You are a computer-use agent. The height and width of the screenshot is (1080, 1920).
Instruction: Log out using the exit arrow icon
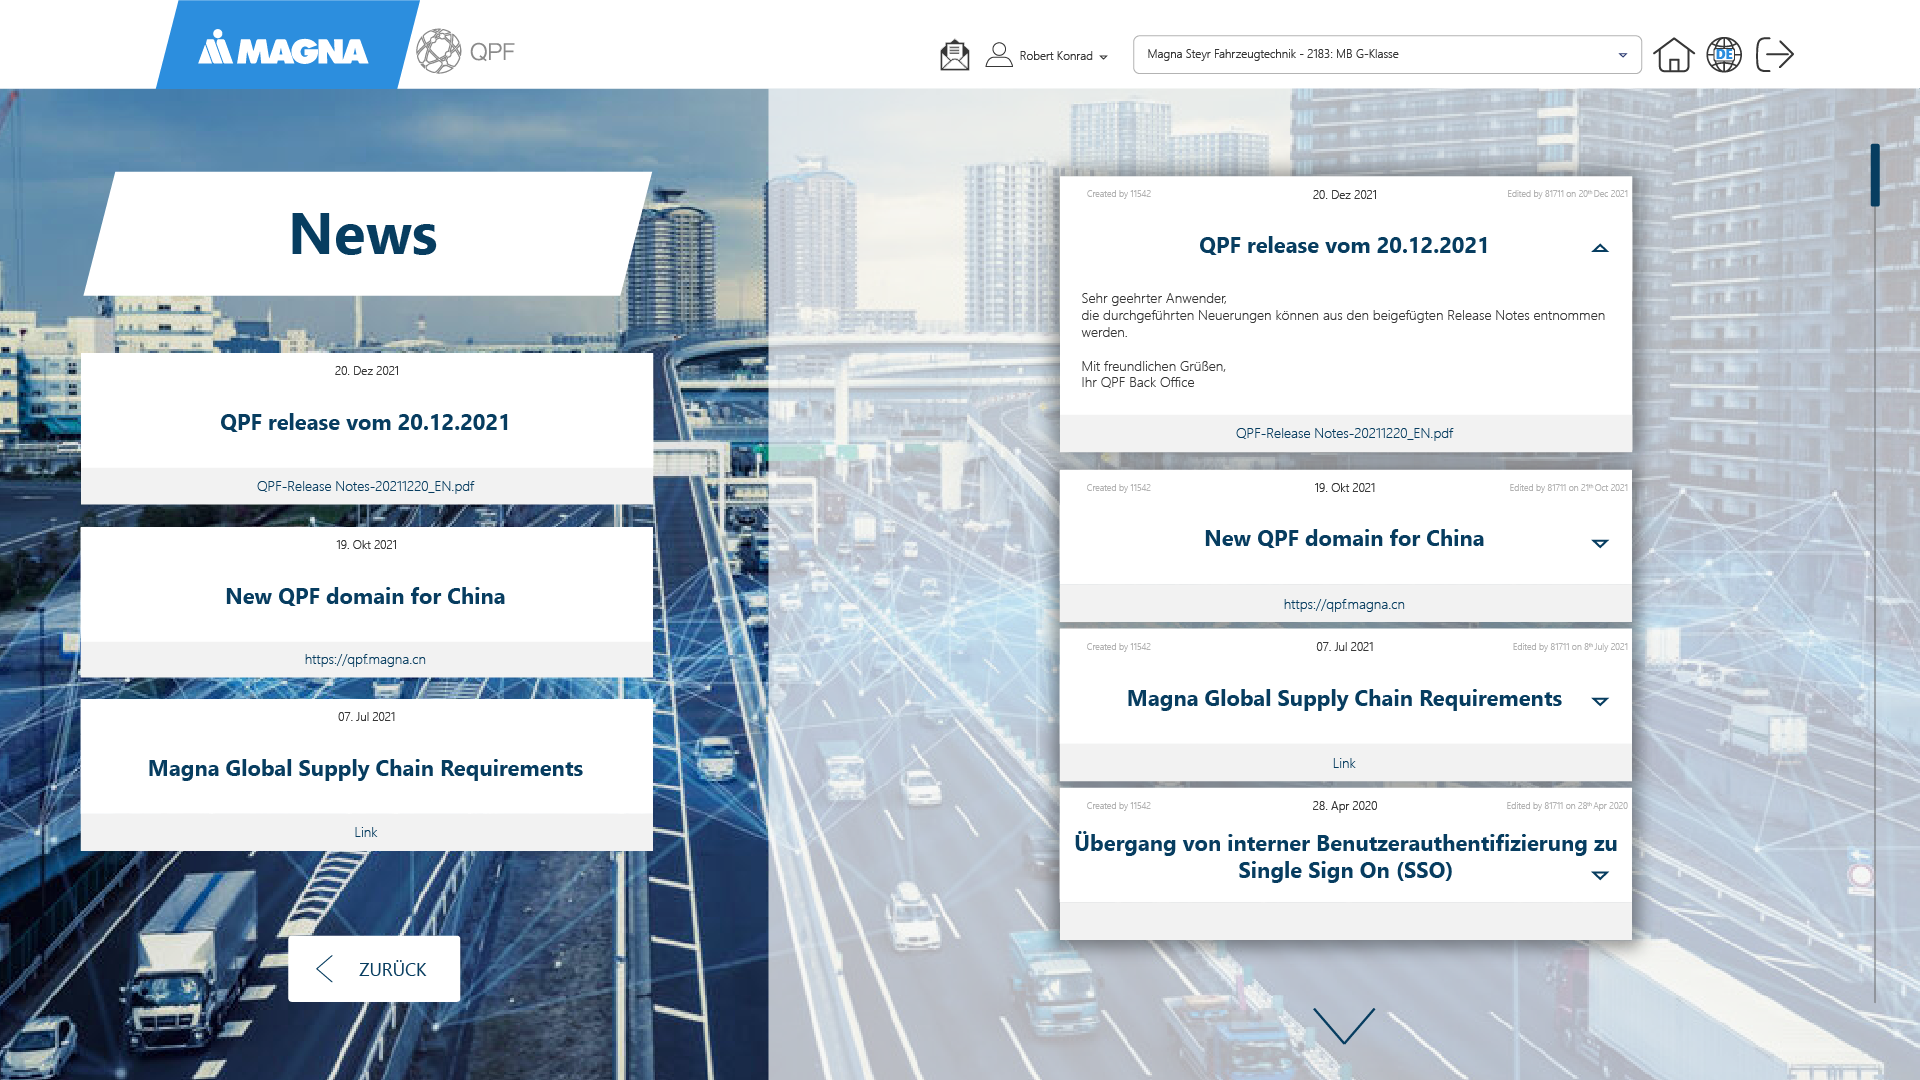1775,55
